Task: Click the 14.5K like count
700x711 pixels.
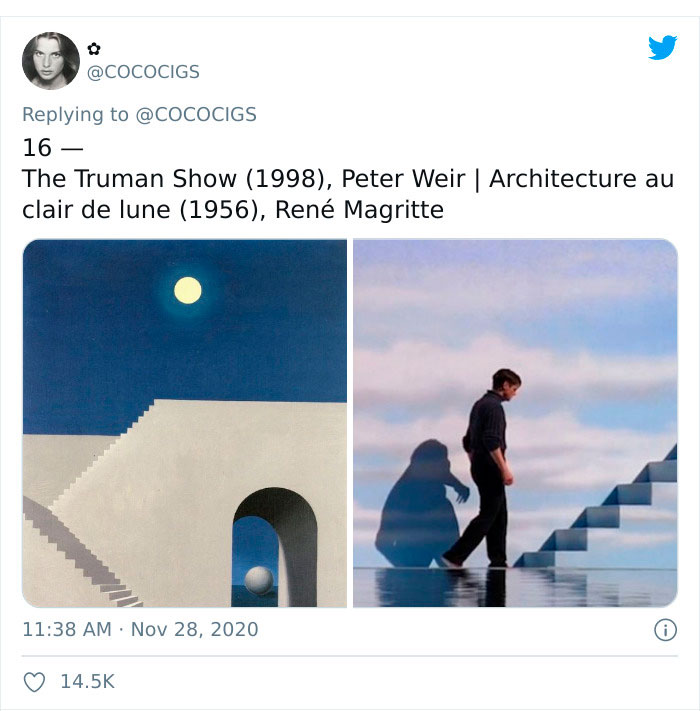Action: [87, 682]
